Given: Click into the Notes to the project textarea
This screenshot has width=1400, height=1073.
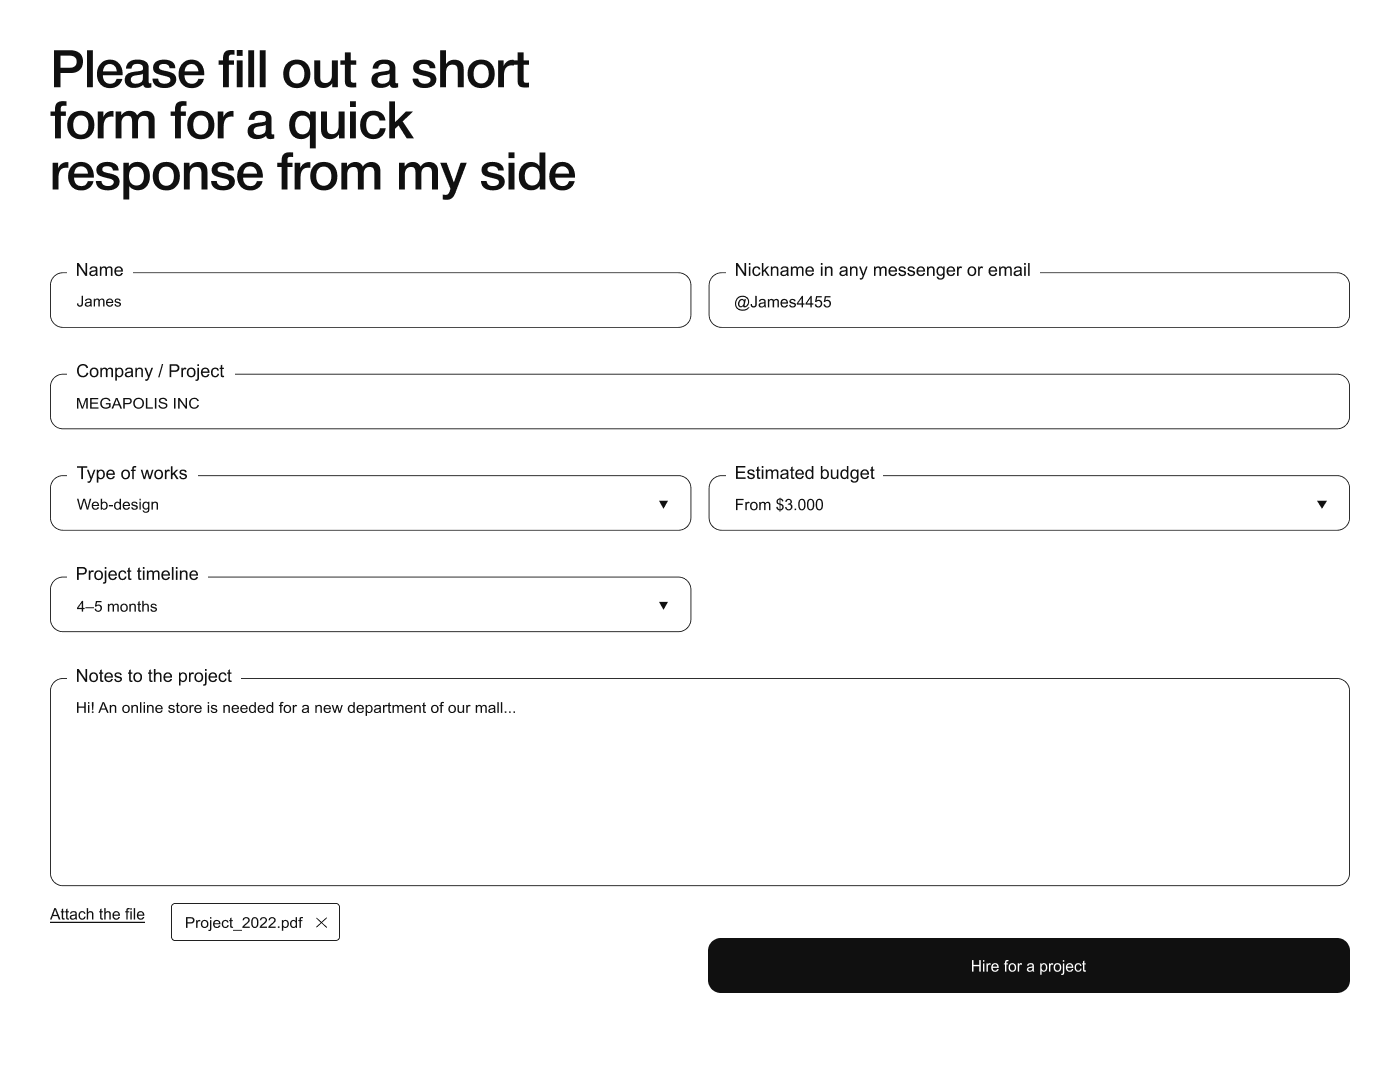Looking at the screenshot, I should [x=699, y=790].
